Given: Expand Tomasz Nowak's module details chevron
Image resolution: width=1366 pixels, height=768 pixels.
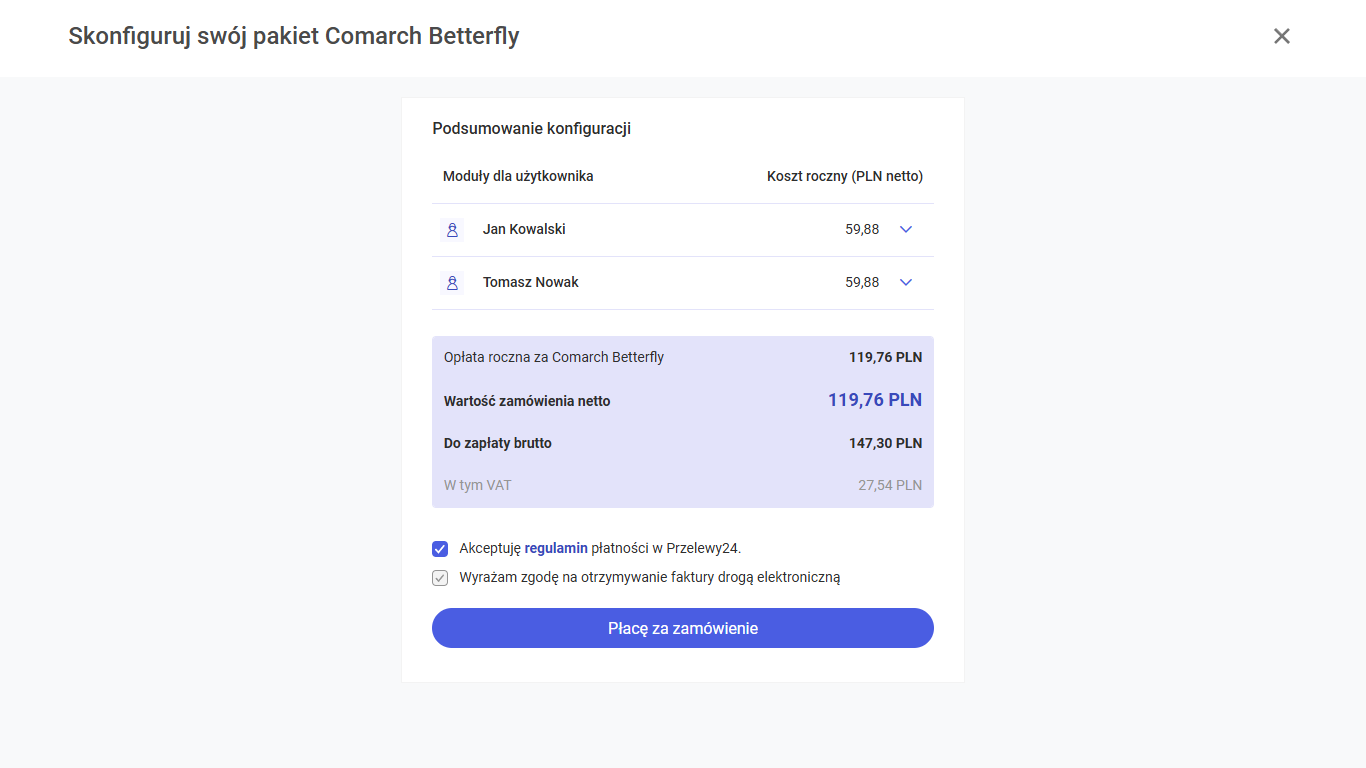Looking at the screenshot, I should coord(906,282).
